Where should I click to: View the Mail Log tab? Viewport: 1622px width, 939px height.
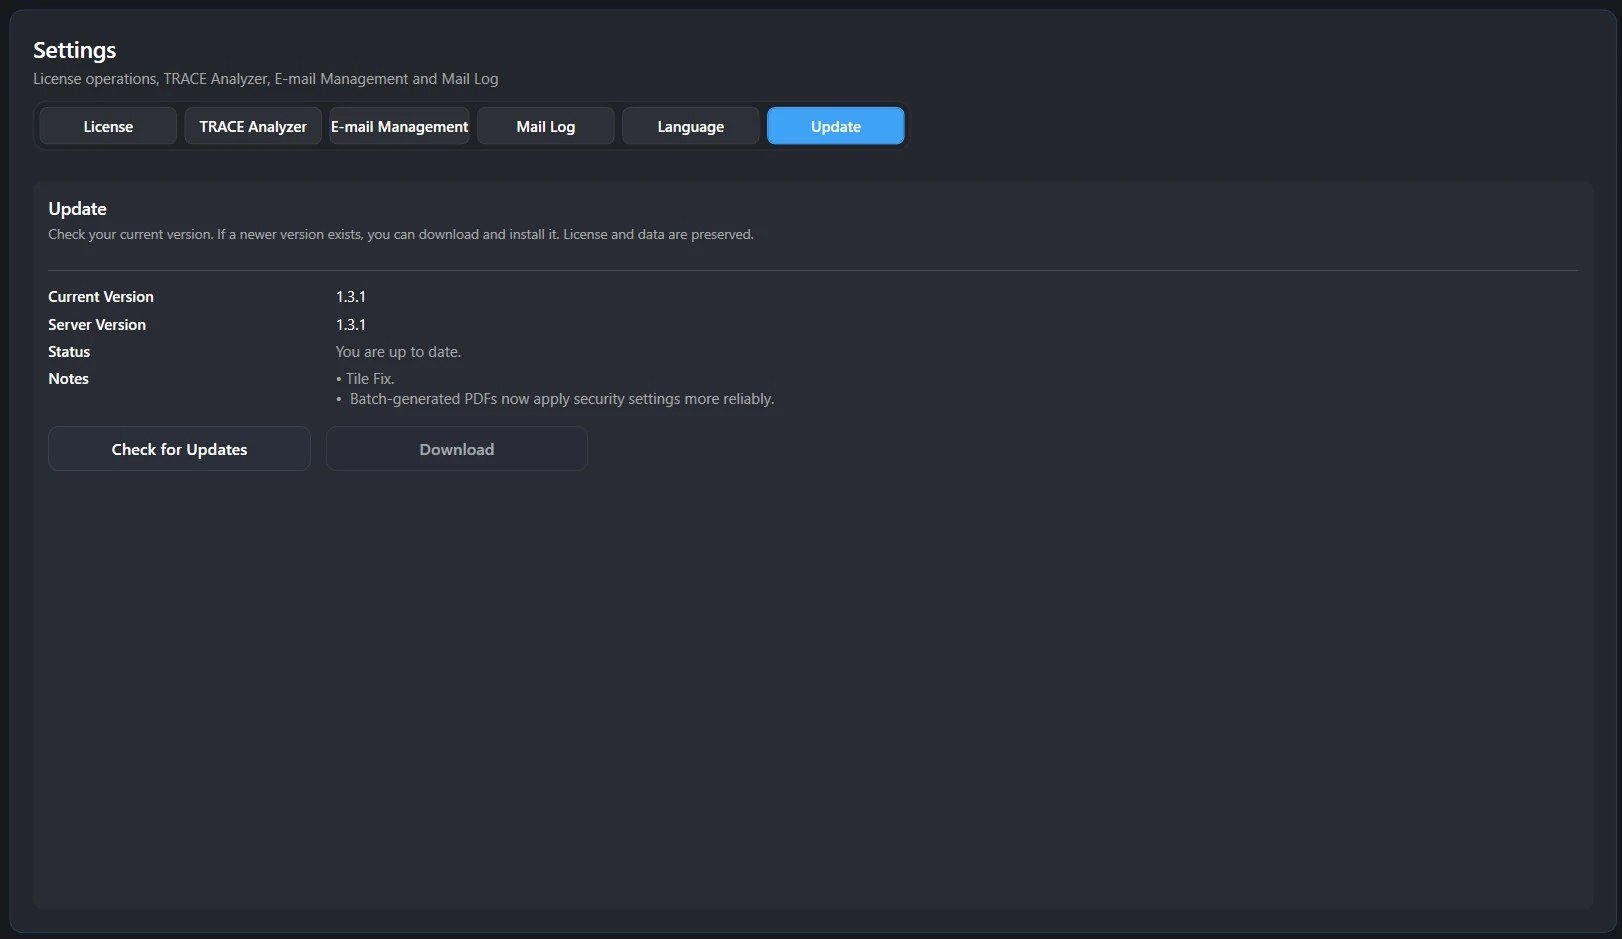(545, 126)
